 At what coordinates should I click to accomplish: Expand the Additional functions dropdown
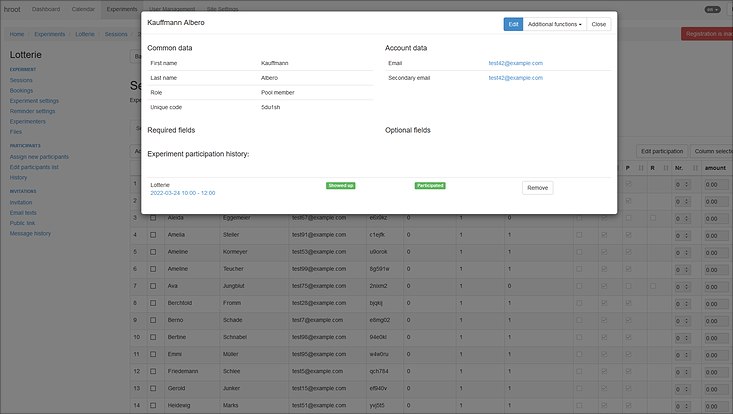554,24
